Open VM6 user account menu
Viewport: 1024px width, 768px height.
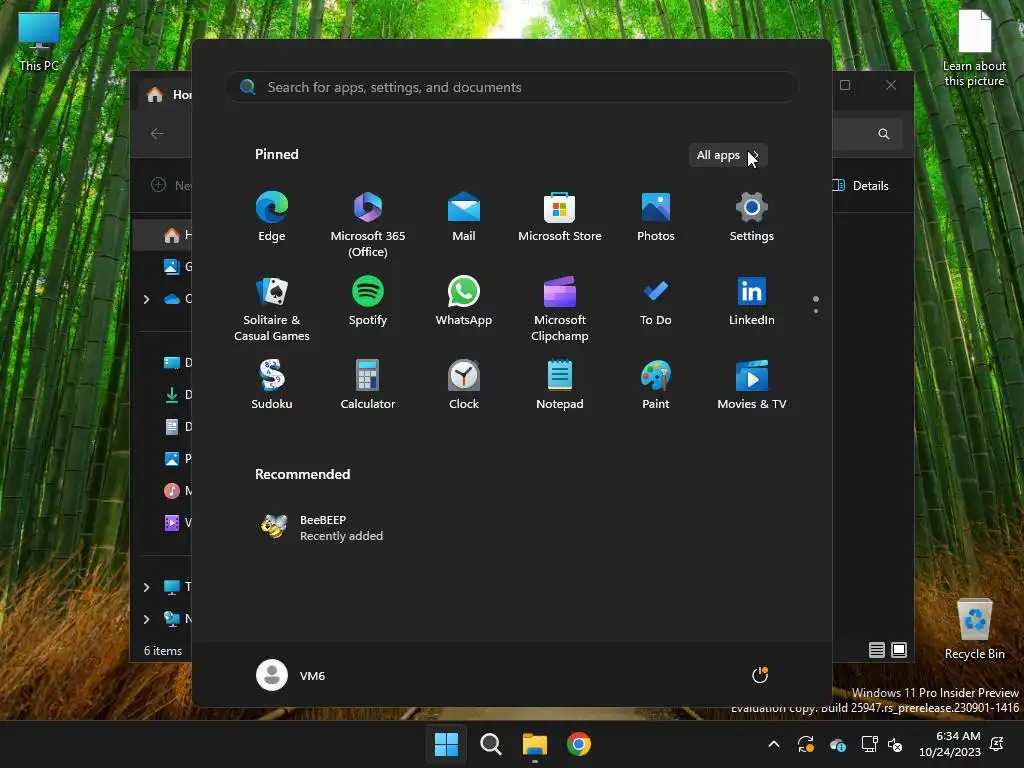(291, 675)
